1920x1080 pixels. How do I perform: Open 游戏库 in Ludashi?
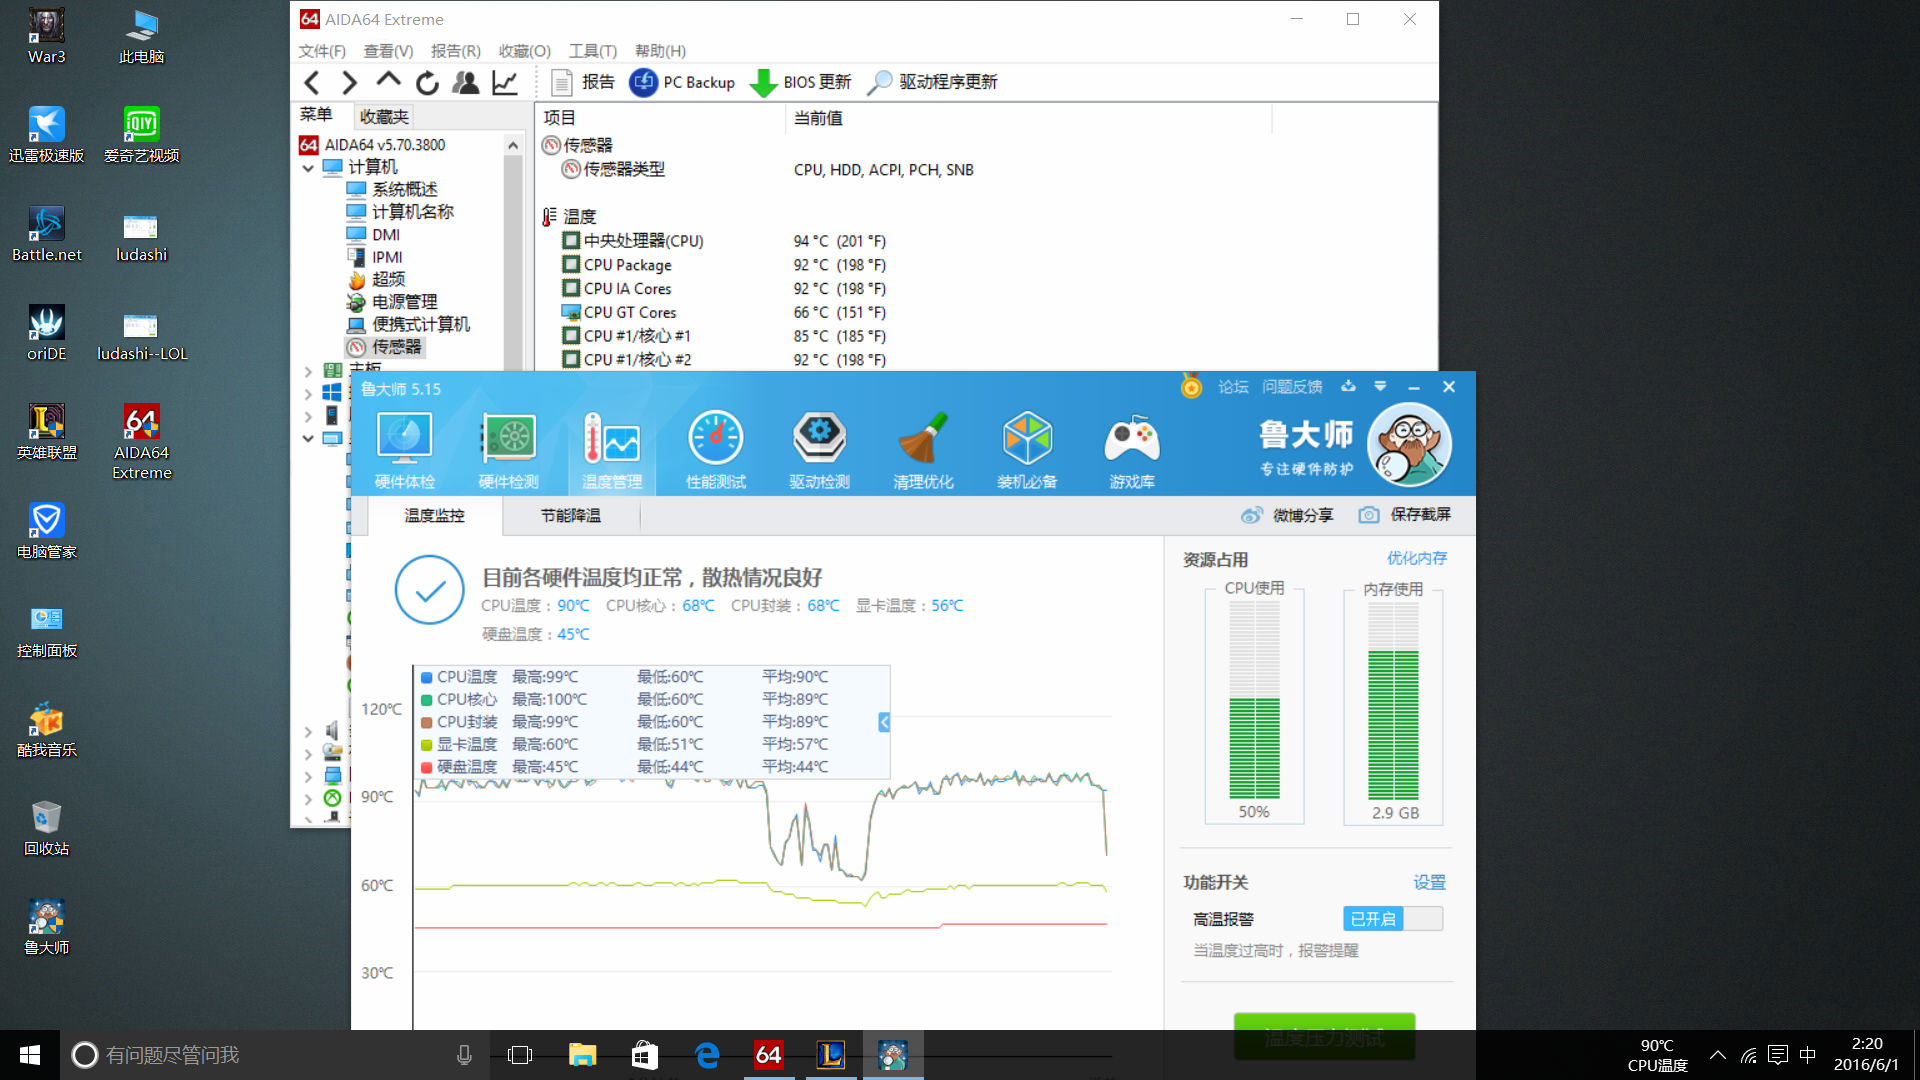pos(1132,450)
